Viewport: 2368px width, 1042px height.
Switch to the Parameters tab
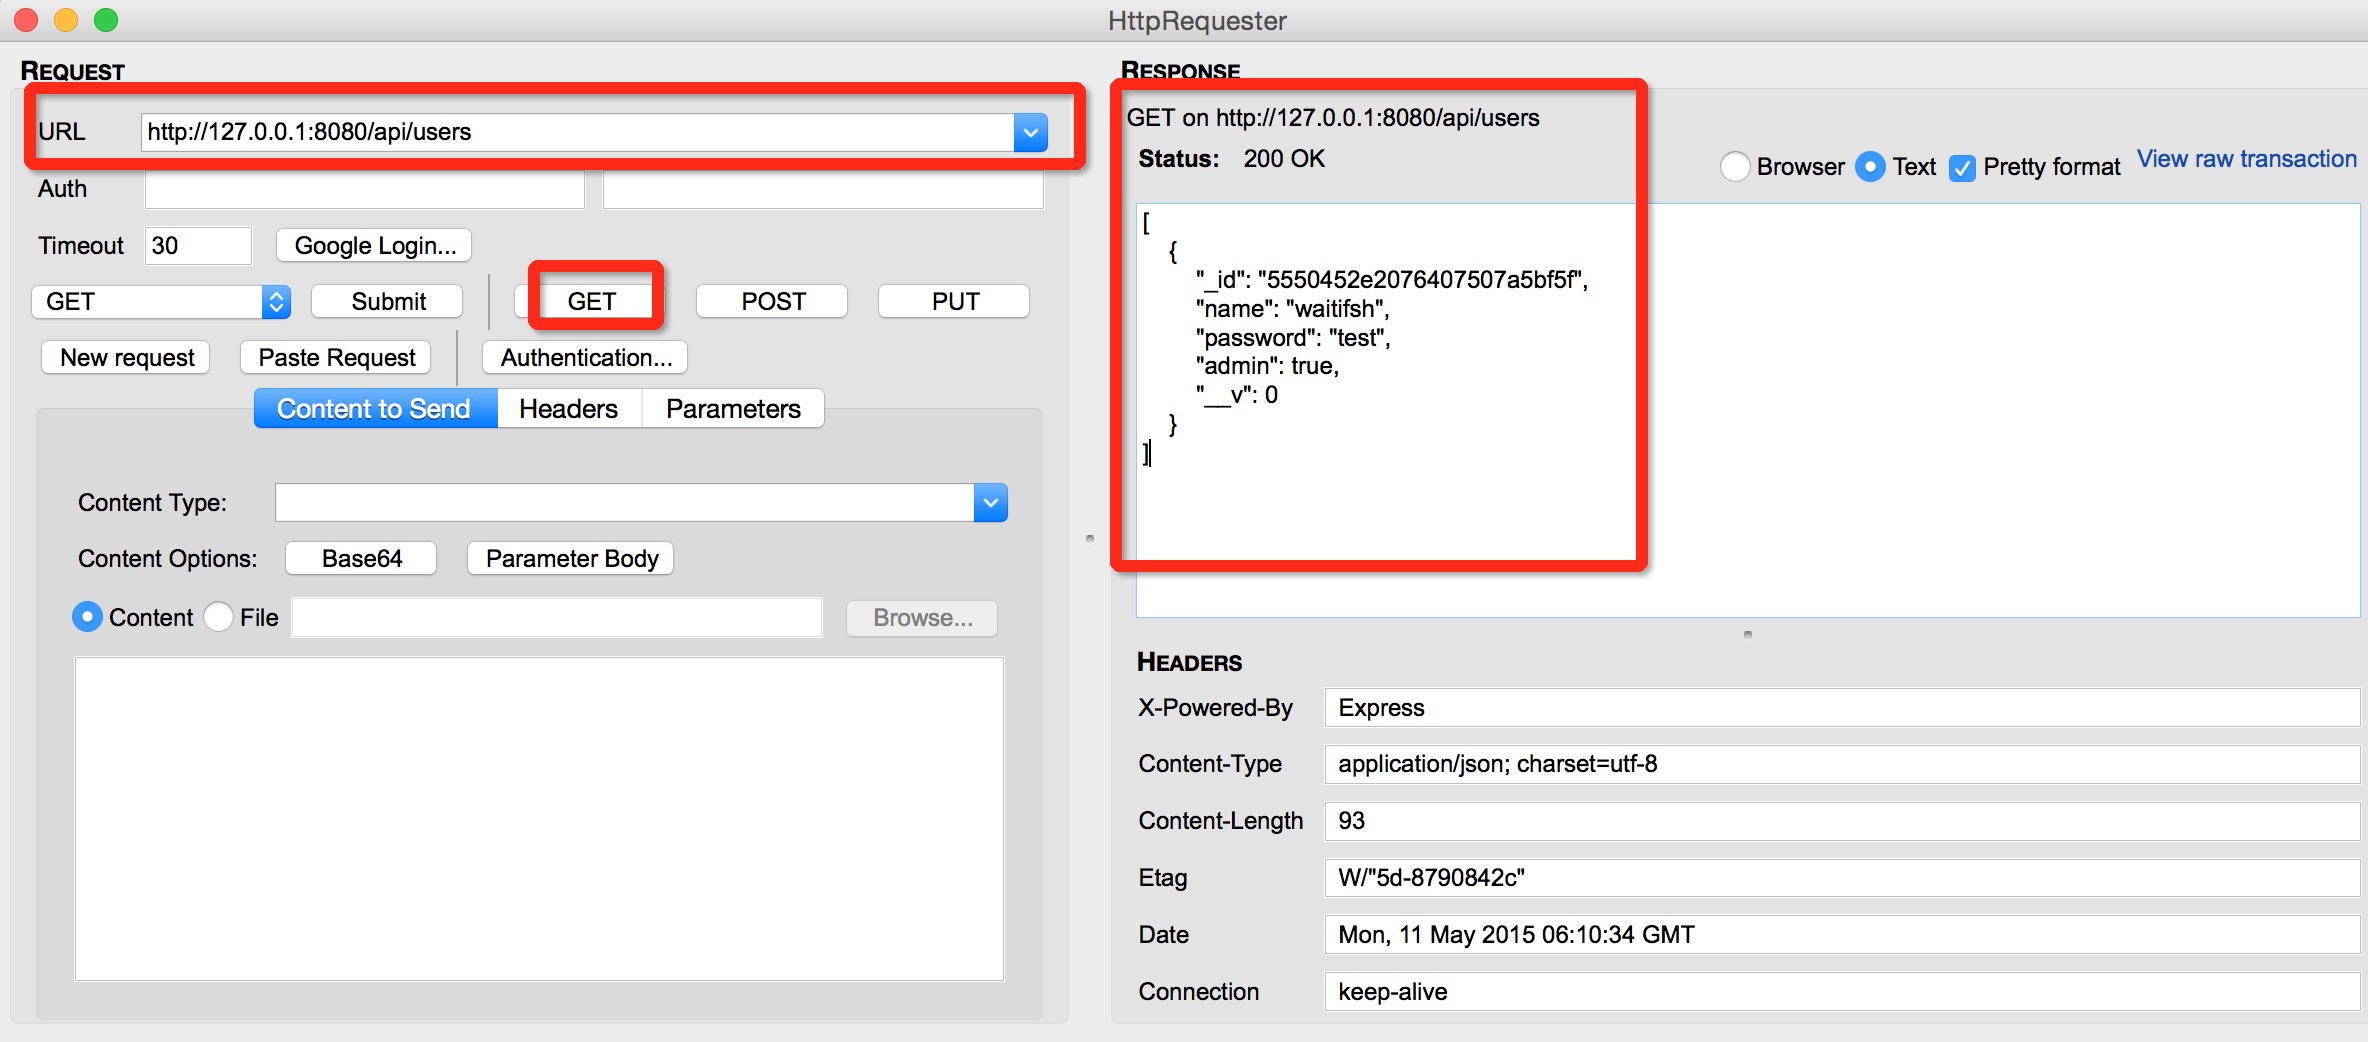pyautogui.click(x=733, y=409)
